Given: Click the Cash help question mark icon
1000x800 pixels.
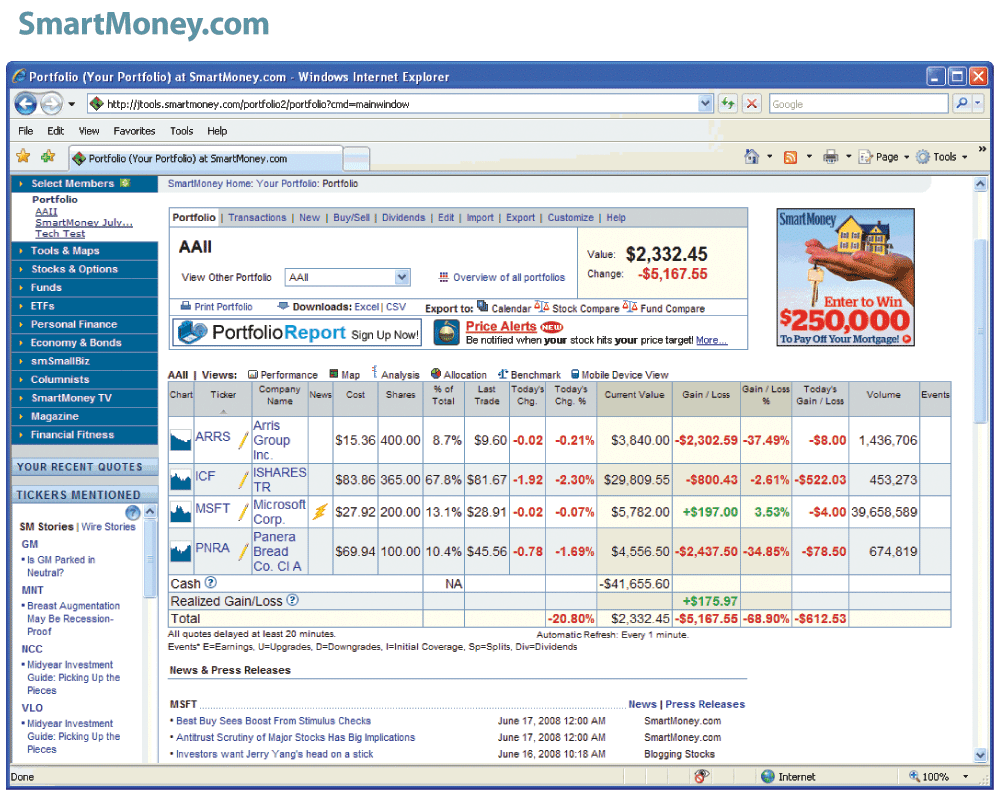Looking at the screenshot, I should point(211,583).
